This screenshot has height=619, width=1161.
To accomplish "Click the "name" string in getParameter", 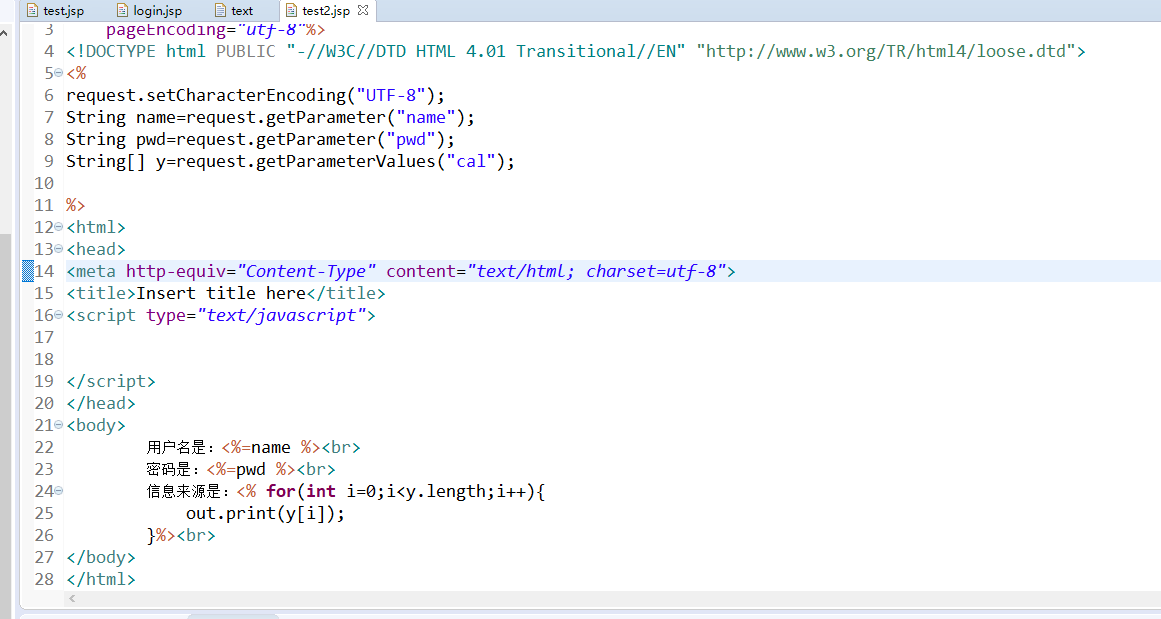I will pyautogui.click(x=426, y=117).
